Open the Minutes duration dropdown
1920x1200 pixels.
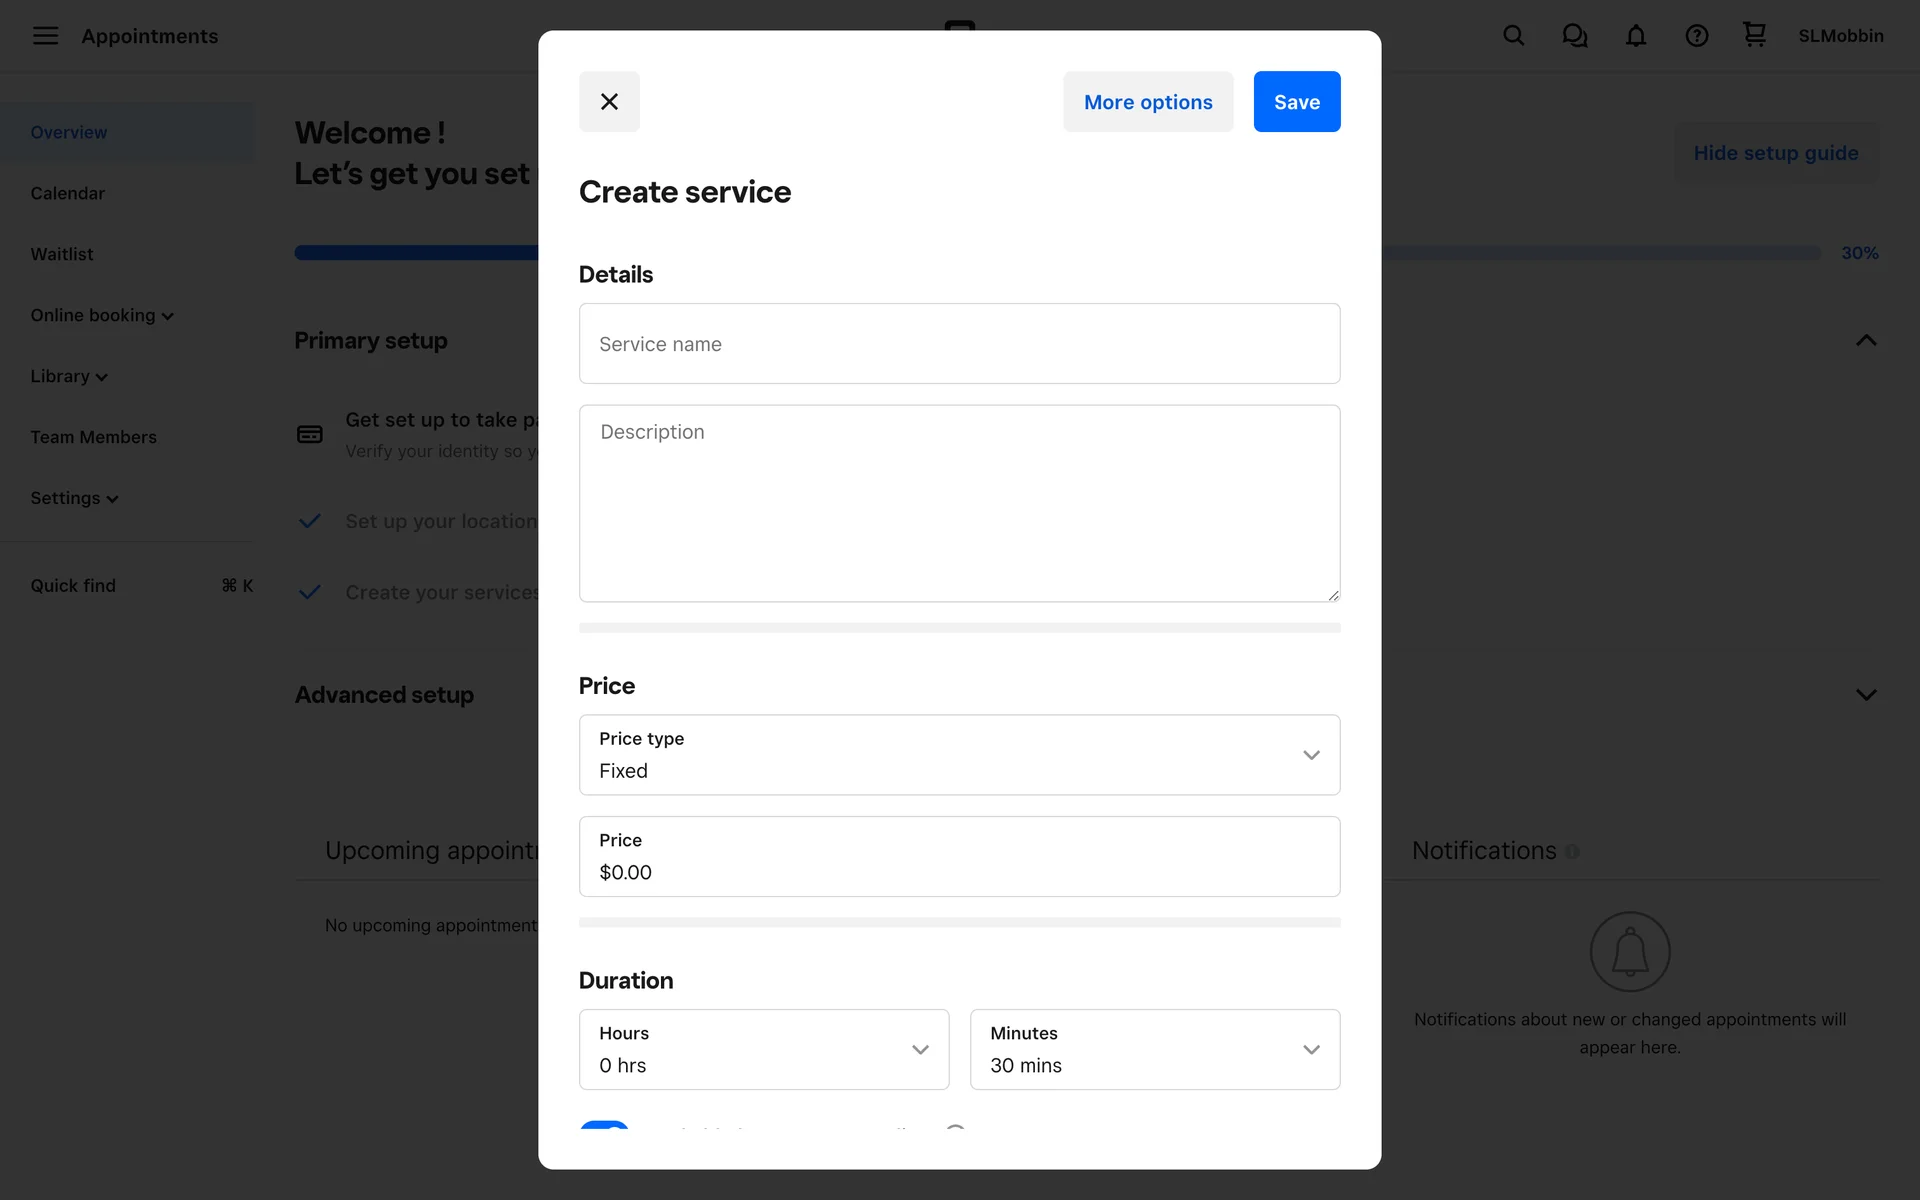point(1154,1049)
